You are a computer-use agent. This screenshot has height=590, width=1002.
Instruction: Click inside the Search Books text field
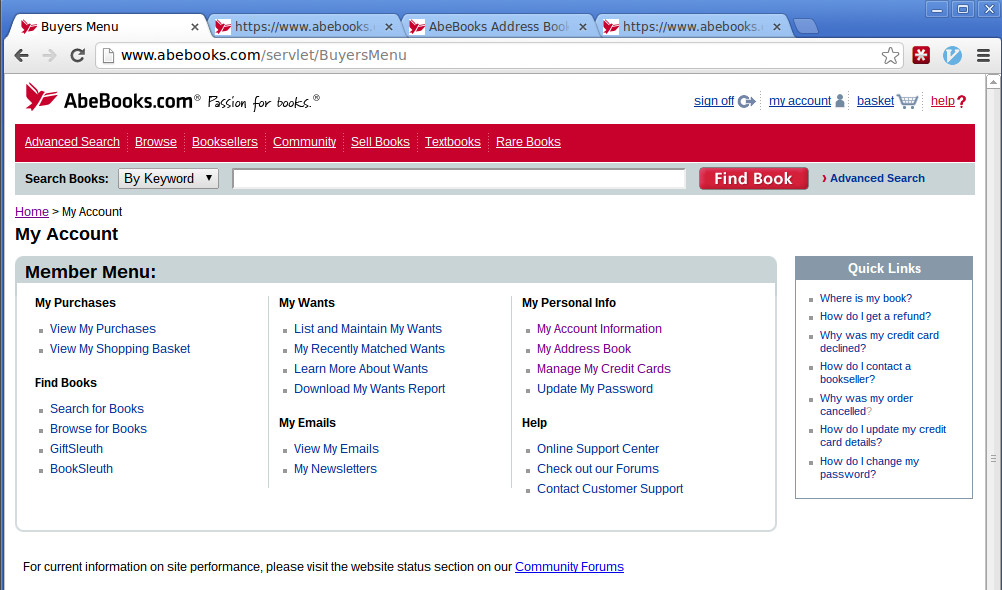[459, 179]
